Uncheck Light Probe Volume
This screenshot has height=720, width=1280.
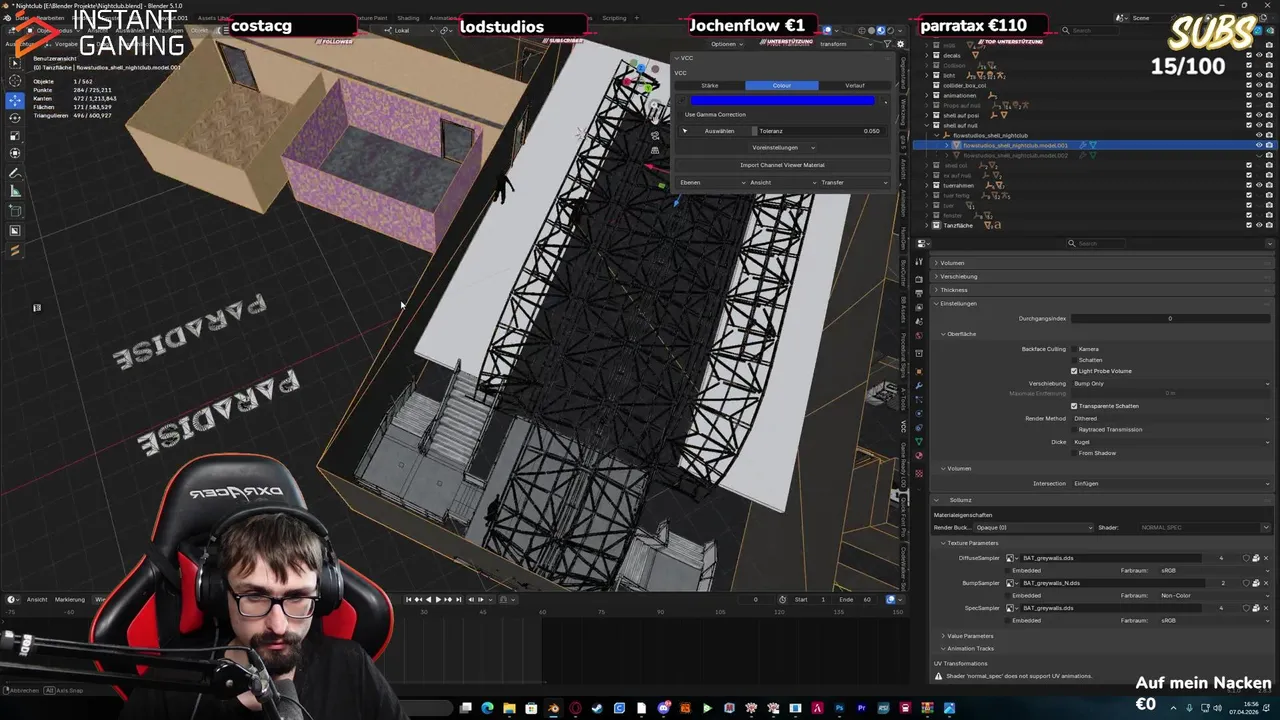click(x=1074, y=371)
